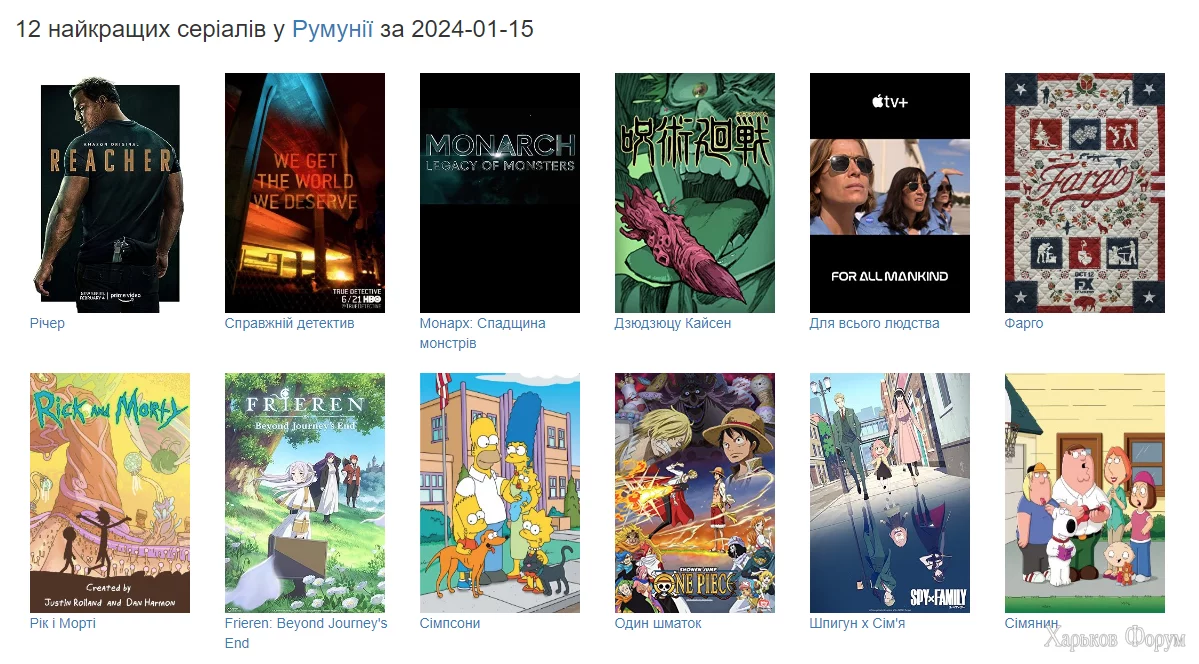Open the Рік і Морті title link
This screenshot has width=1199, height=664.
click(x=63, y=623)
